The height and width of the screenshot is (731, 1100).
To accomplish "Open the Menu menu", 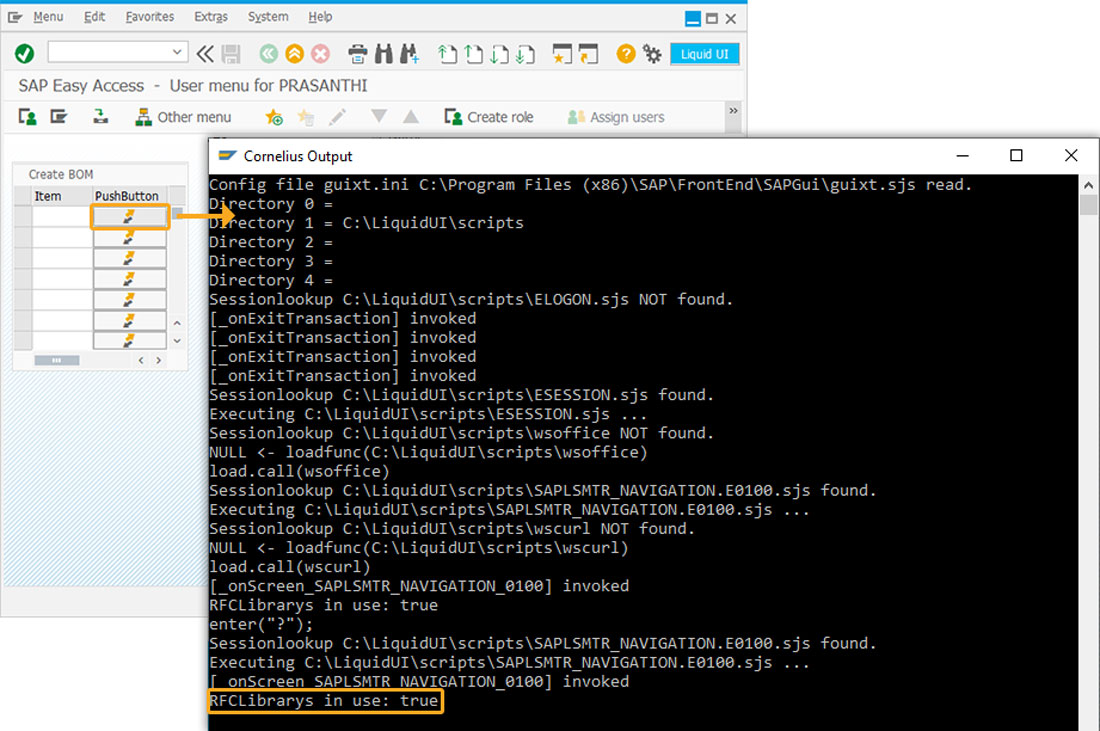I will 48,17.
